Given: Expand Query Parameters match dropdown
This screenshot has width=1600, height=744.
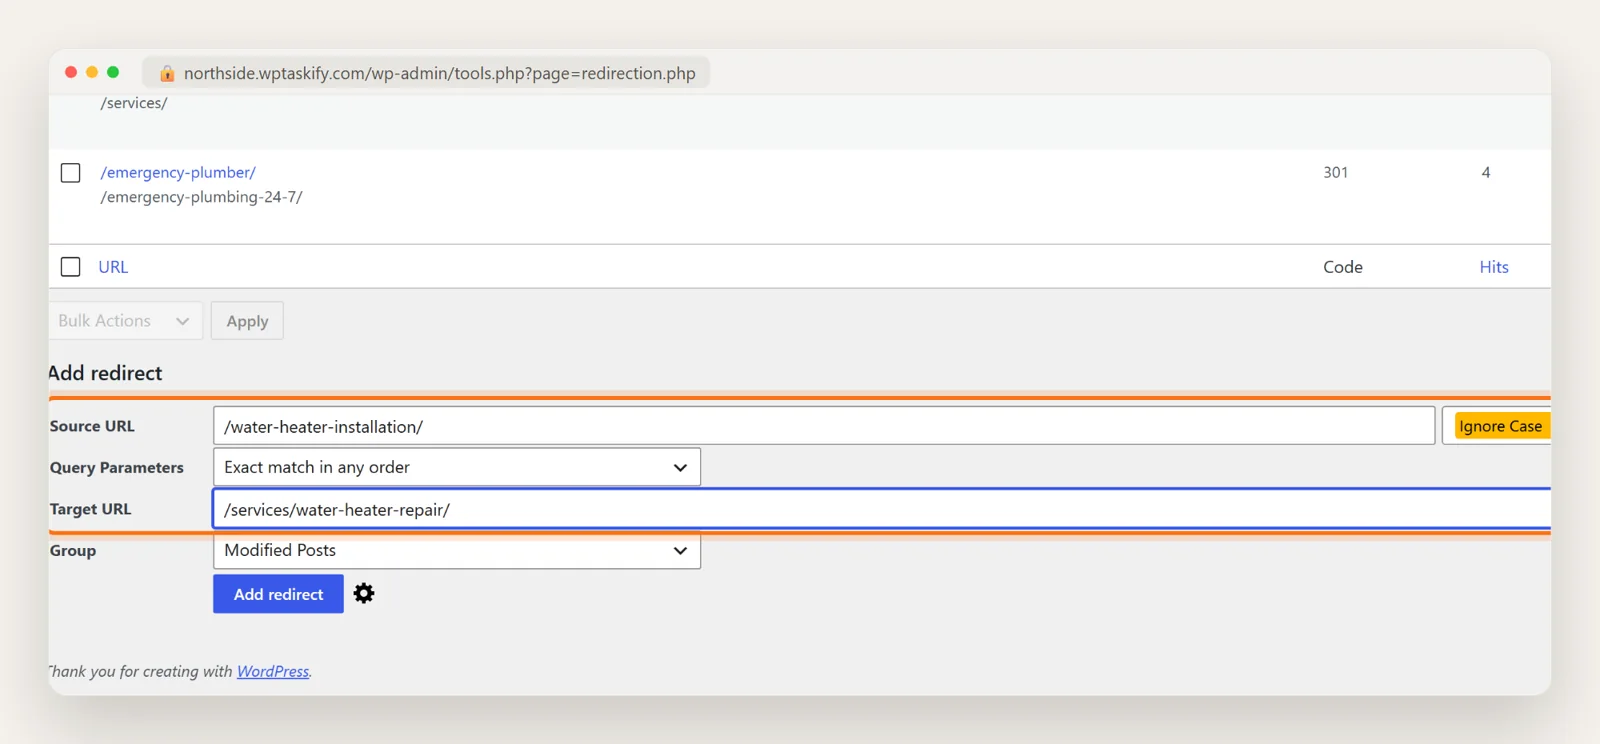Looking at the screenshot, I should pos(457,467).
